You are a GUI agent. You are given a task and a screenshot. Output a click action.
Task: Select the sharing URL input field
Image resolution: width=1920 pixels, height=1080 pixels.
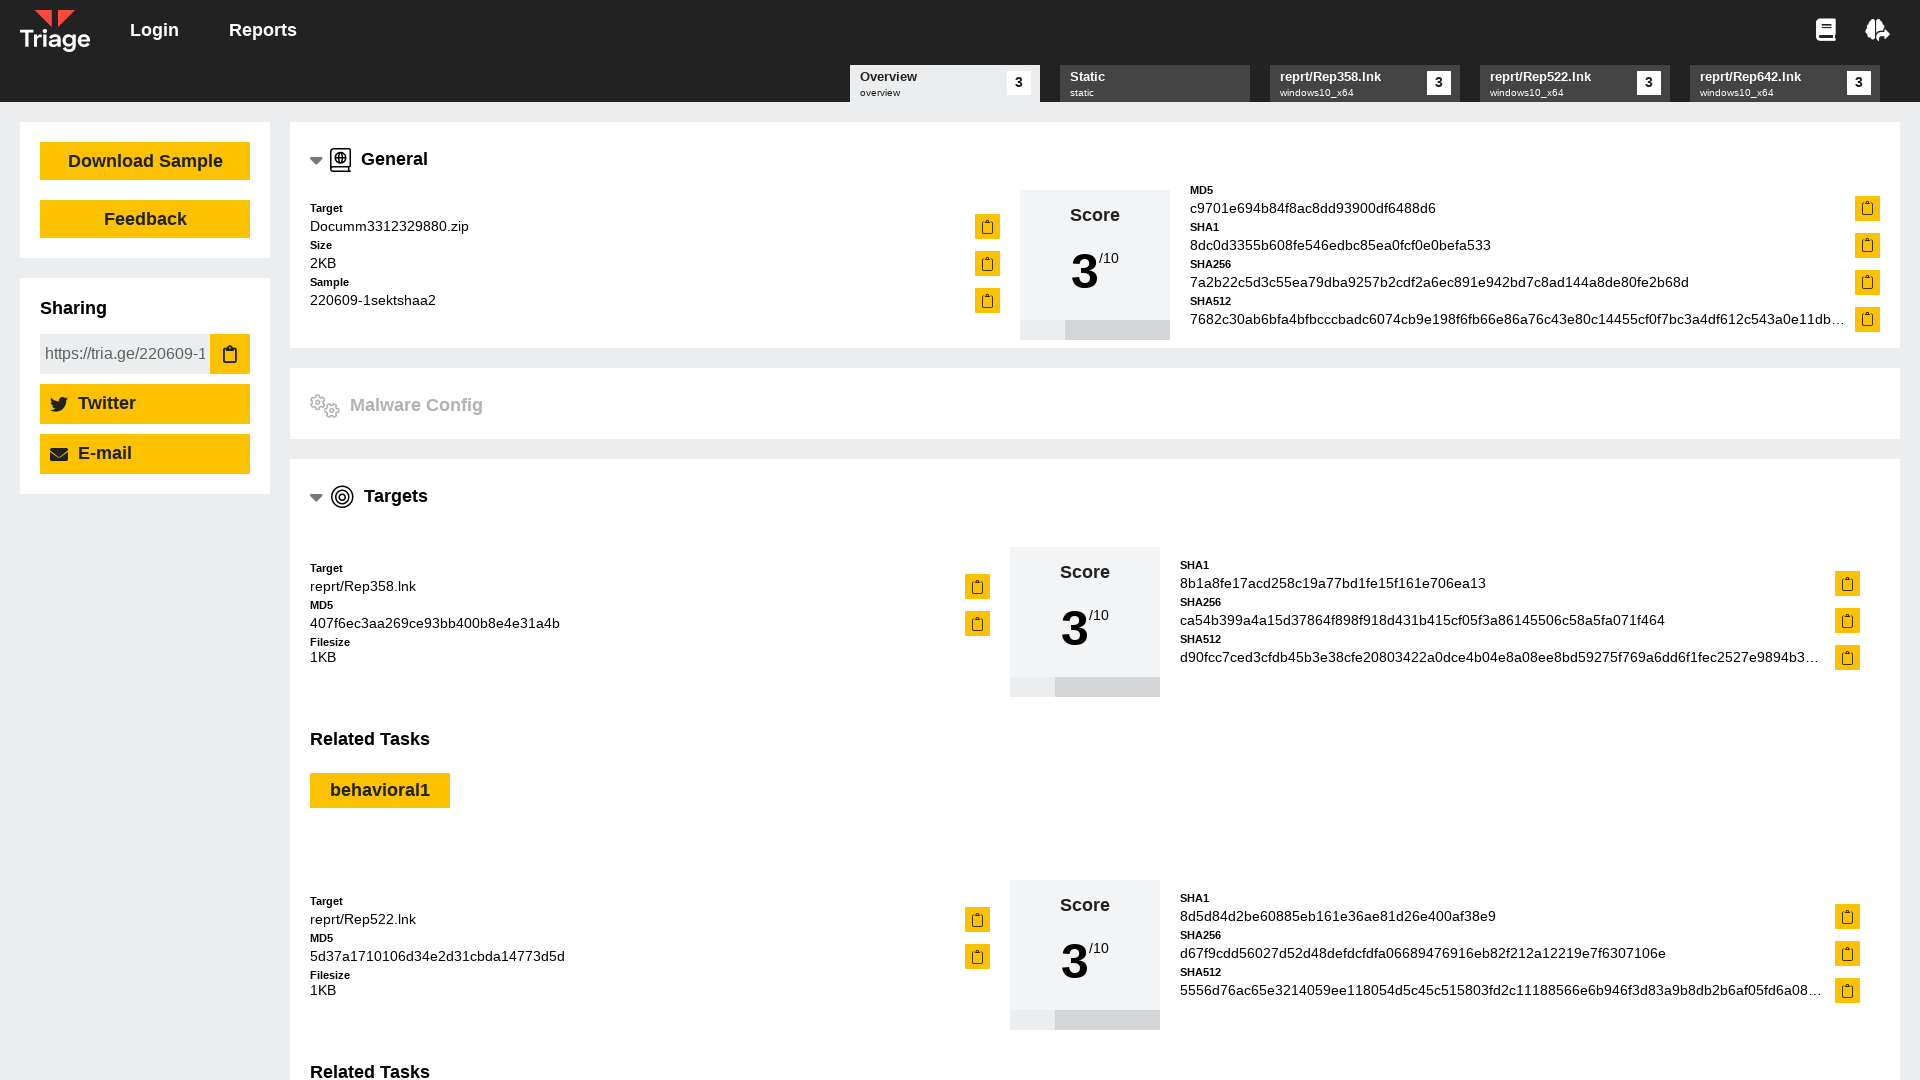(x=125, y=353)
